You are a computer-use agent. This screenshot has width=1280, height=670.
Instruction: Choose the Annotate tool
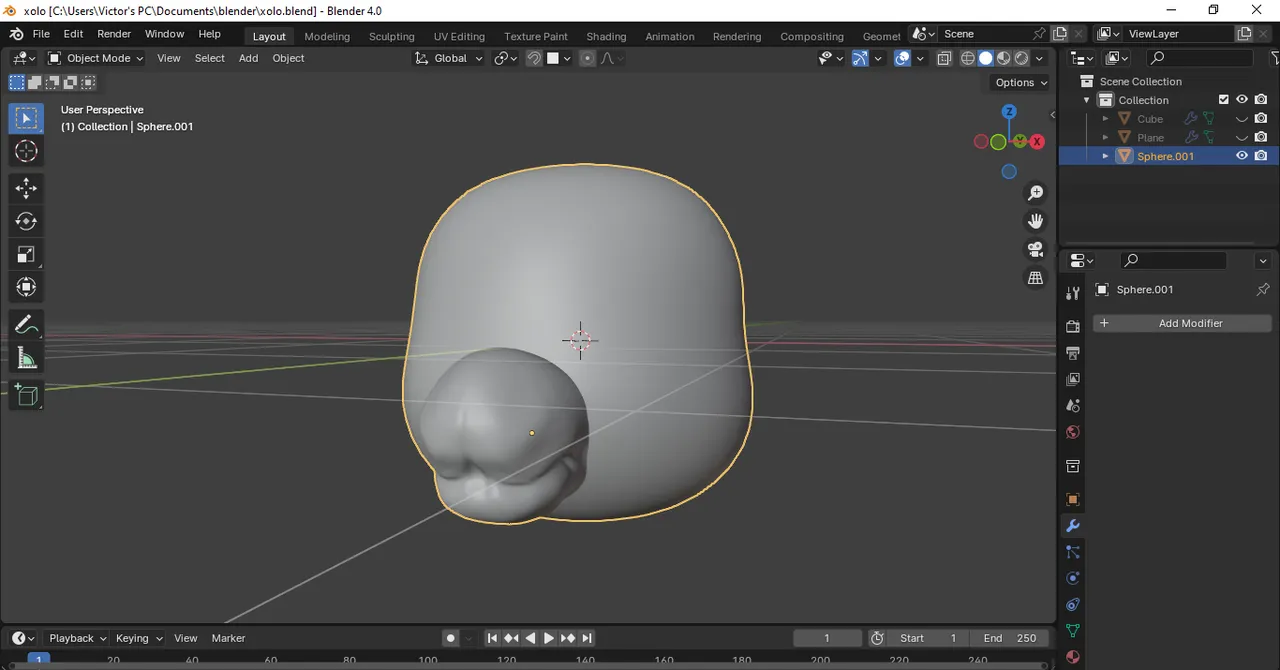click(x=26, y=325)
